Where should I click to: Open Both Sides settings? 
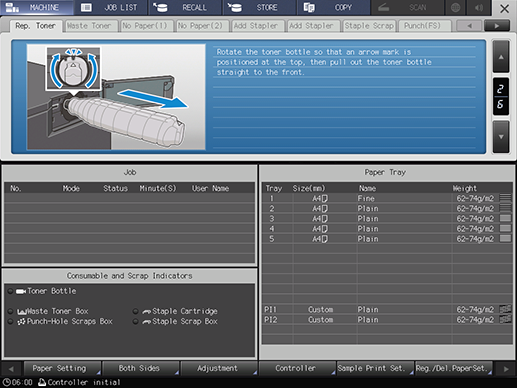coord(140,368)
